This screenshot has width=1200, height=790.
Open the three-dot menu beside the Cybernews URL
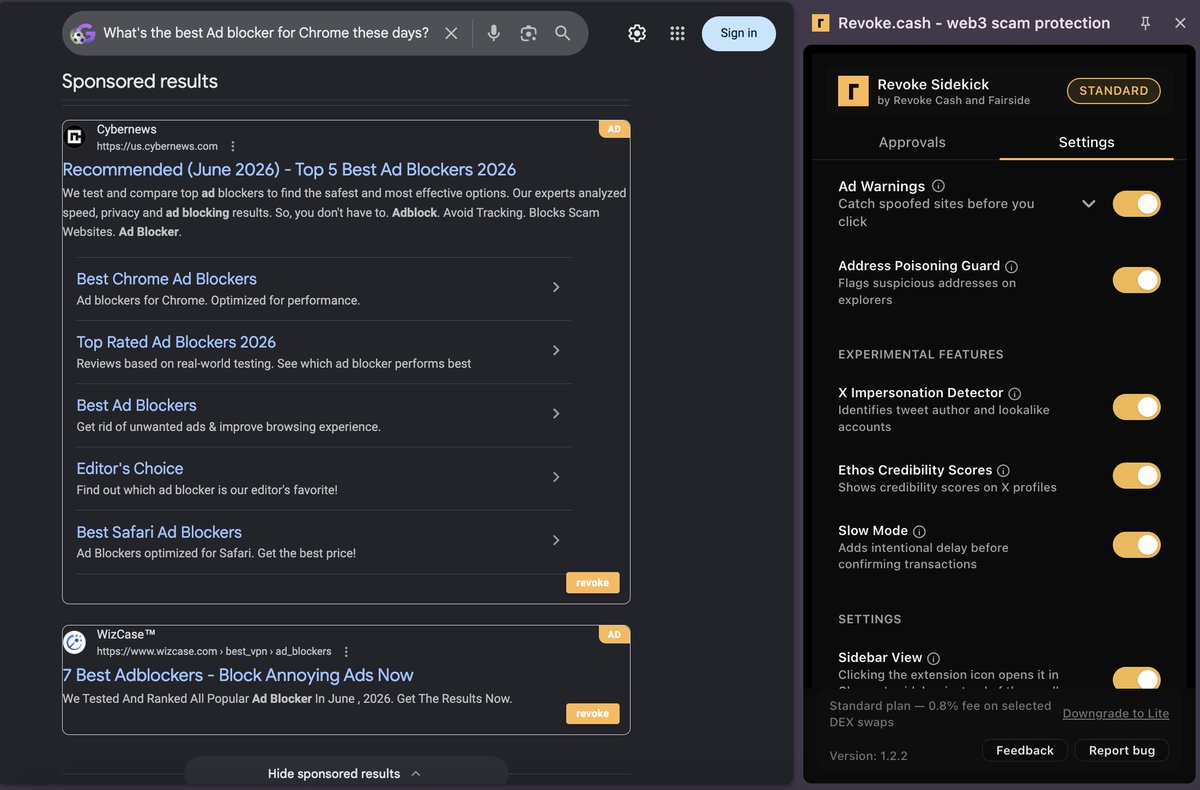click(233, 146)
